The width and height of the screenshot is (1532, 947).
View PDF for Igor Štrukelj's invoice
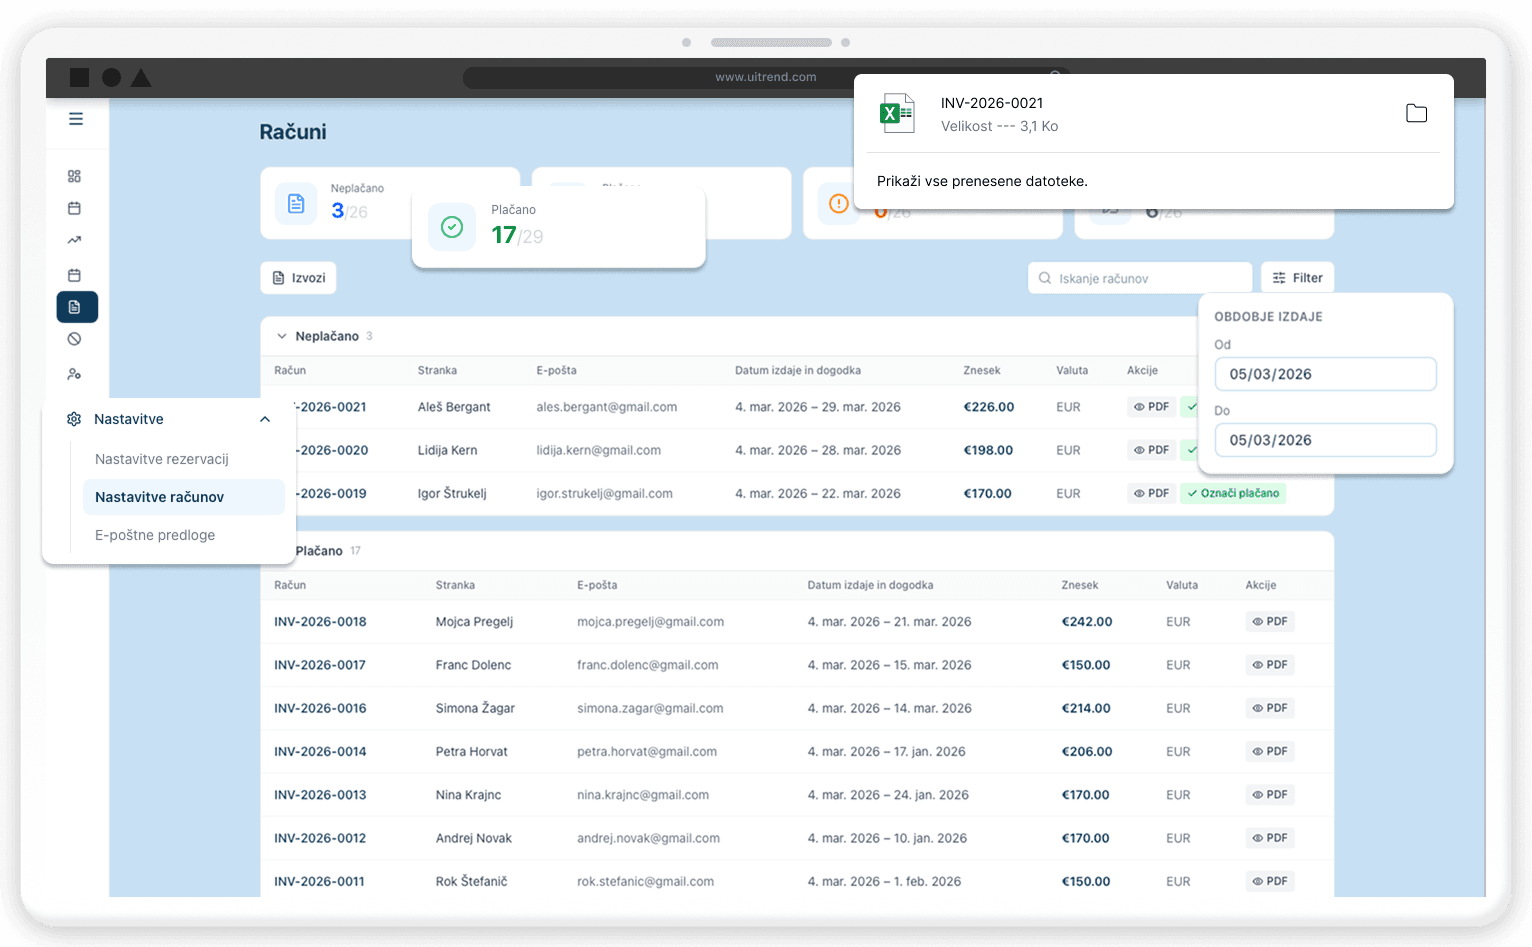(x=1151, y=493)
